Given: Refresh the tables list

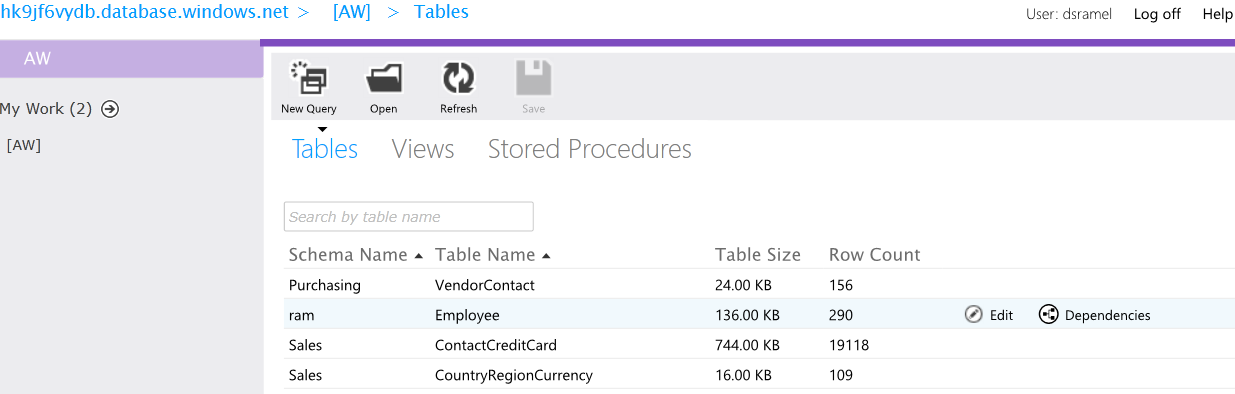Looking at the screenshot, I should 458,78.
